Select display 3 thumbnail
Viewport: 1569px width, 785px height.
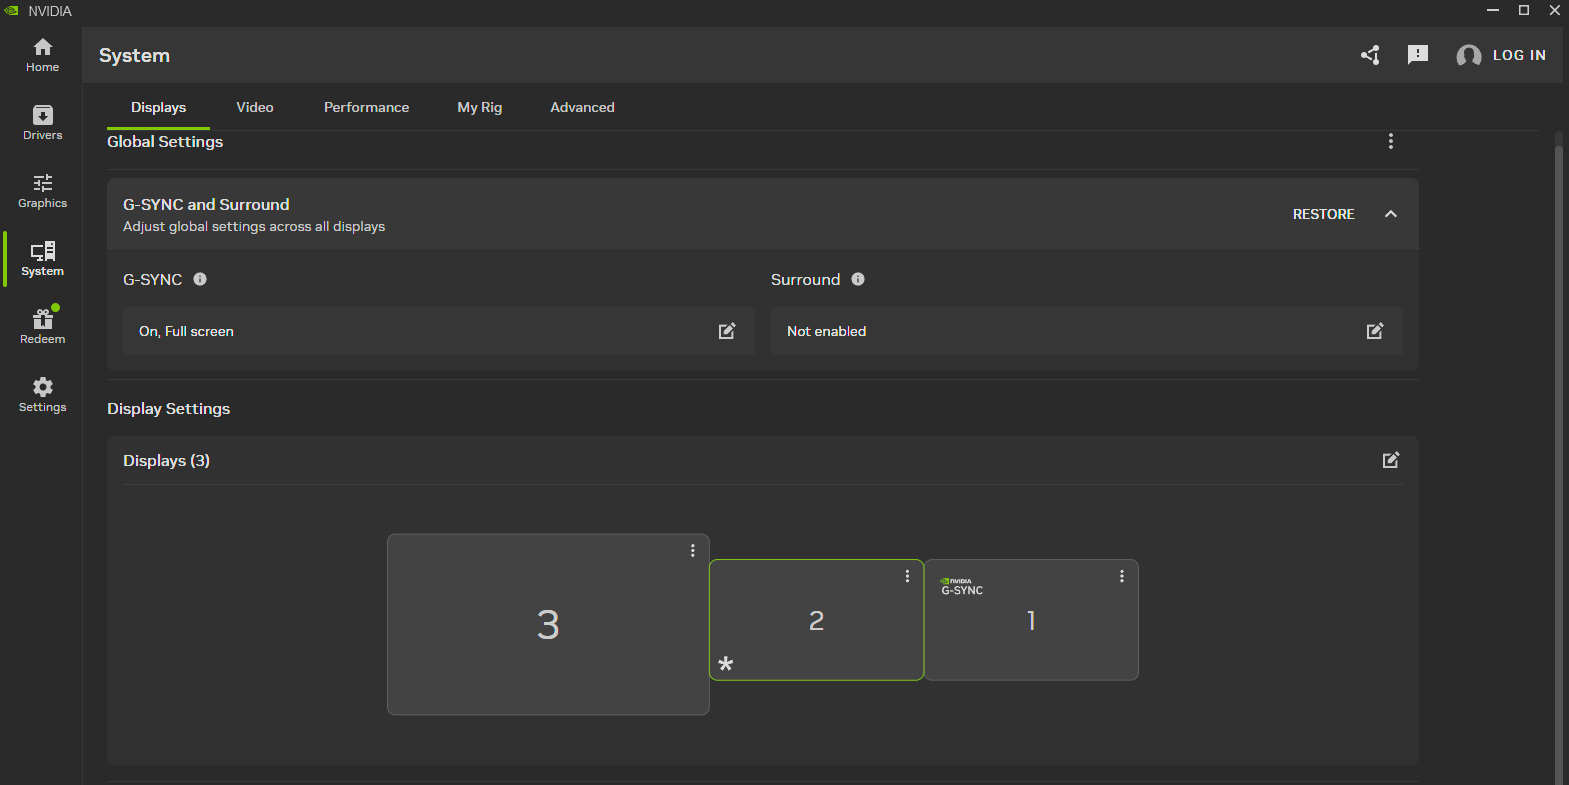pos(548,625)
